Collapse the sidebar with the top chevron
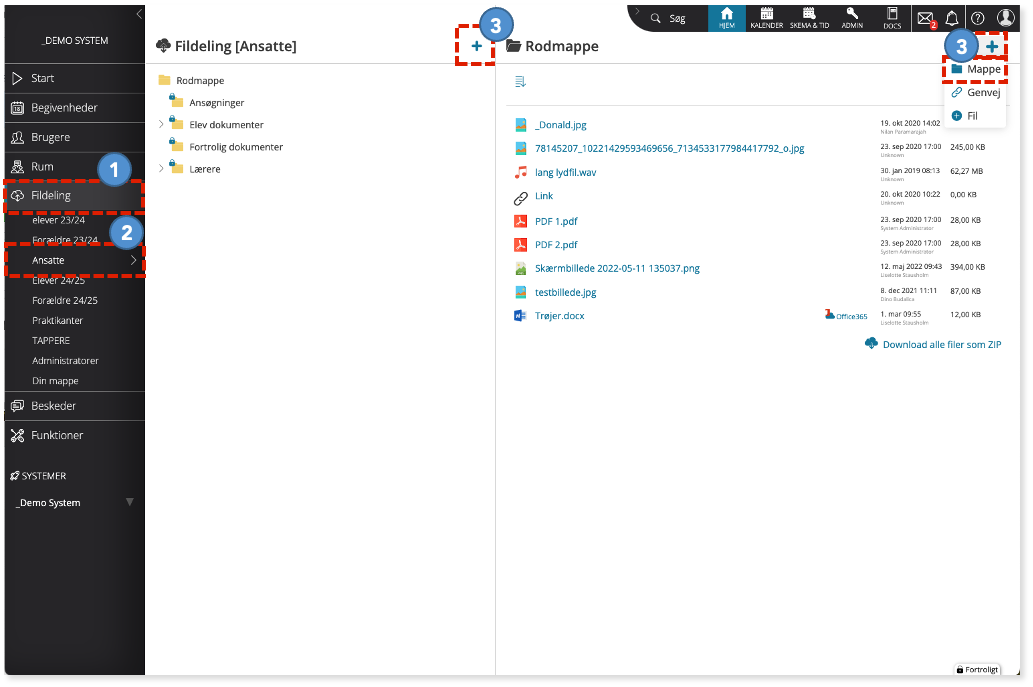Screen dimensions: 1033x687 [x=139, y=14]
